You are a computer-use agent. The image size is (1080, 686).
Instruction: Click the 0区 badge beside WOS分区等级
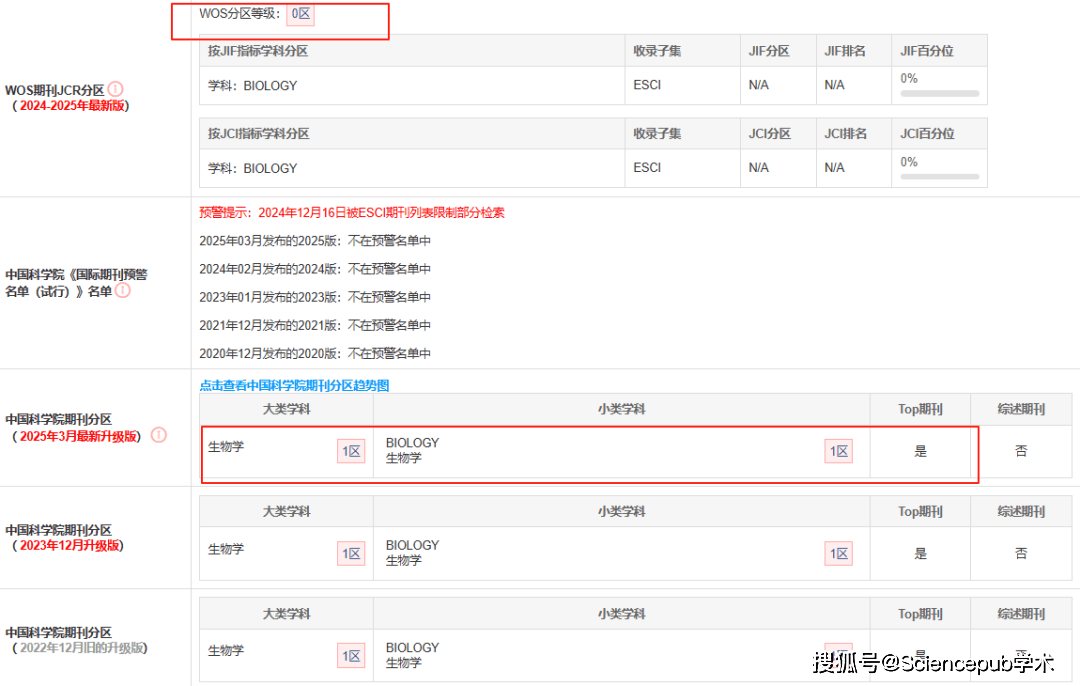point(301,14)
